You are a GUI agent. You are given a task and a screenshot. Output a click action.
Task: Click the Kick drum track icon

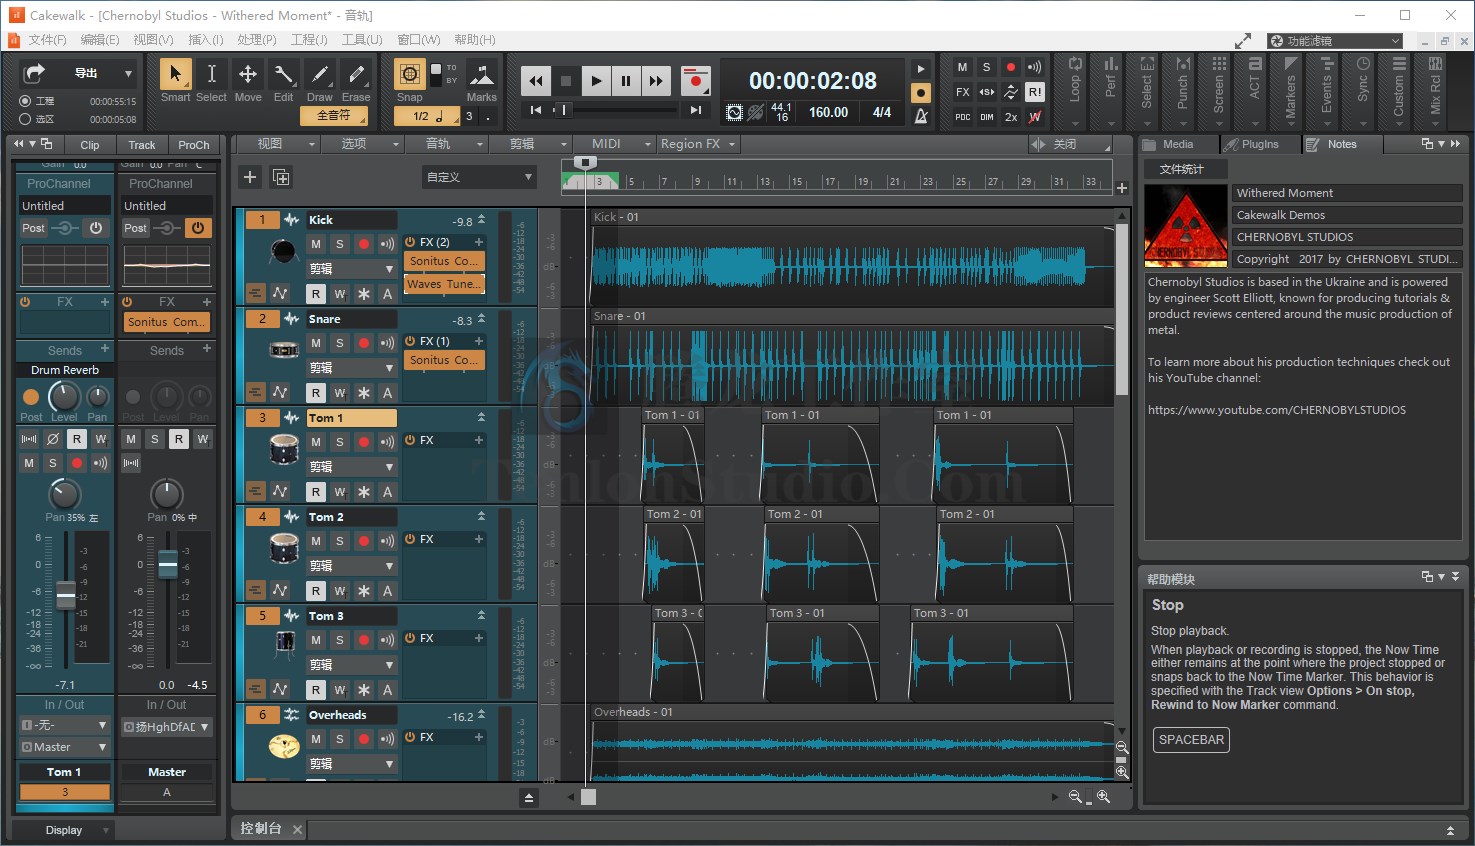coord(284,251)
